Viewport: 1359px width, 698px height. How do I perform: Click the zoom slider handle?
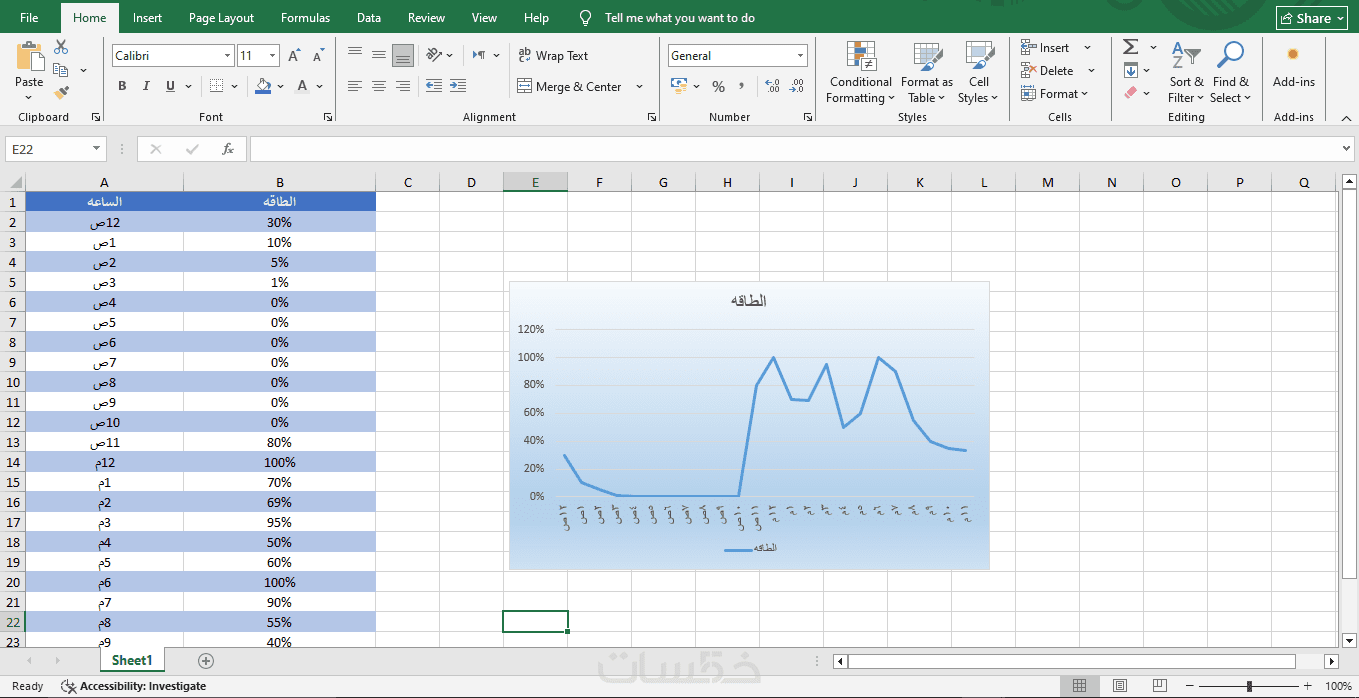click(1249, 686)
